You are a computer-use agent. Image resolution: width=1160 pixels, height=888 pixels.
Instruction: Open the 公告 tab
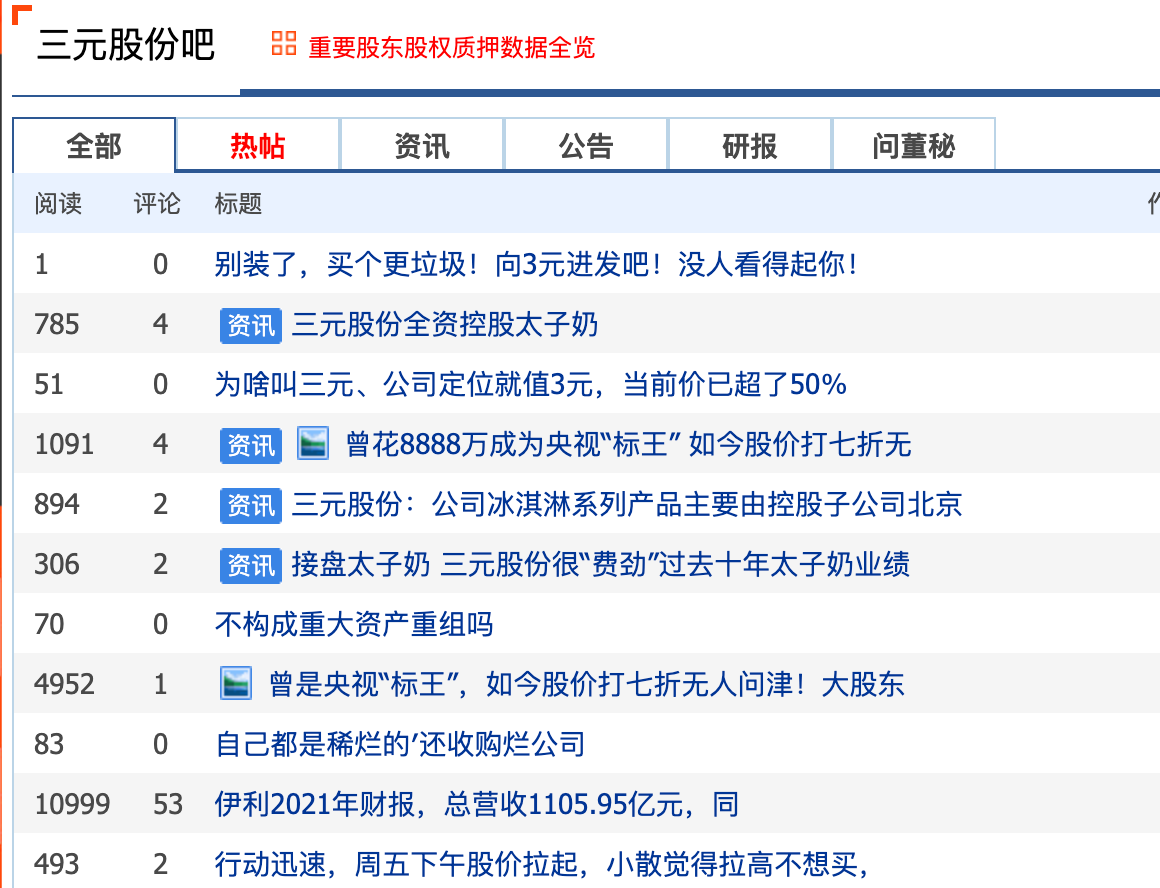585,144
